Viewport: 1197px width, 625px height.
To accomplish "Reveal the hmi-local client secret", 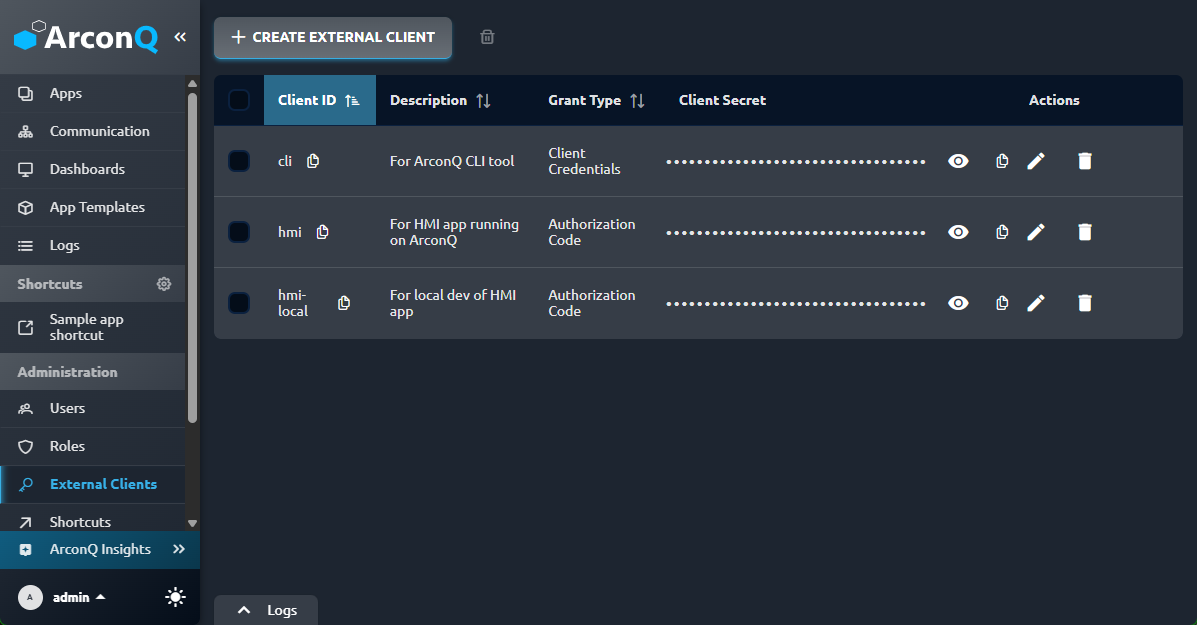I will pos(958,303).
